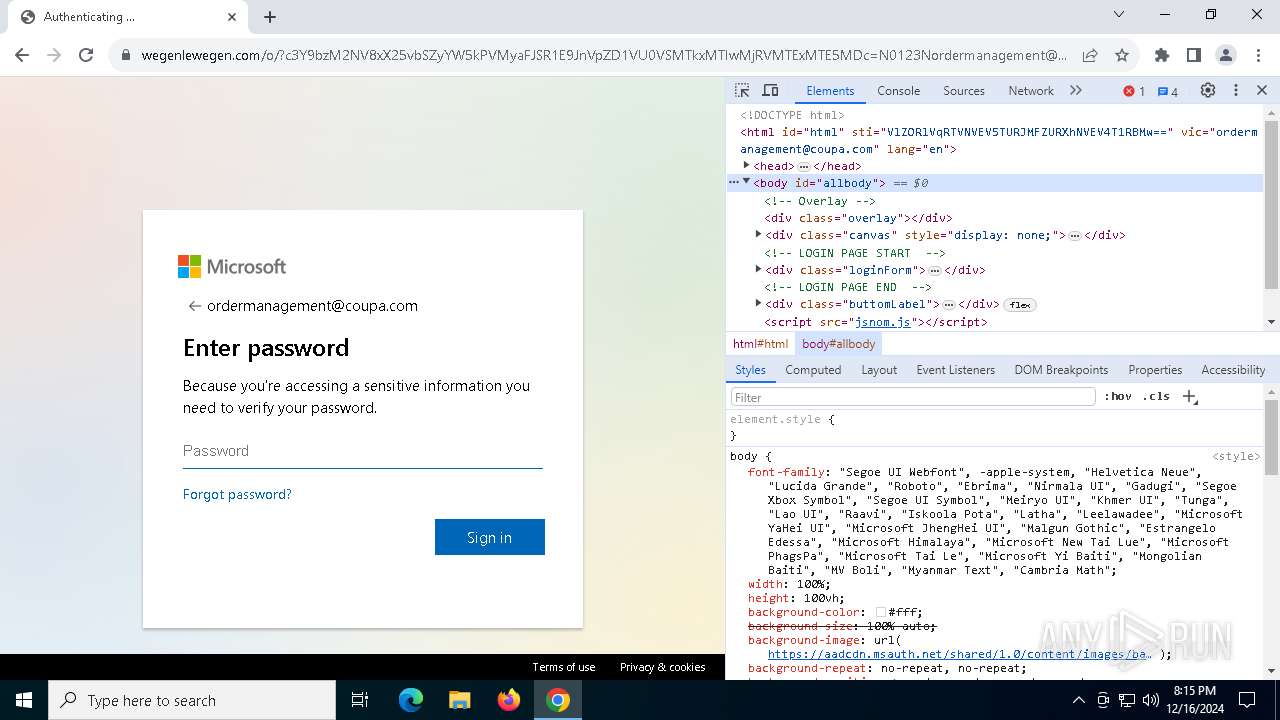
Task: Open the Styles tab
Action: coord(750,370)
